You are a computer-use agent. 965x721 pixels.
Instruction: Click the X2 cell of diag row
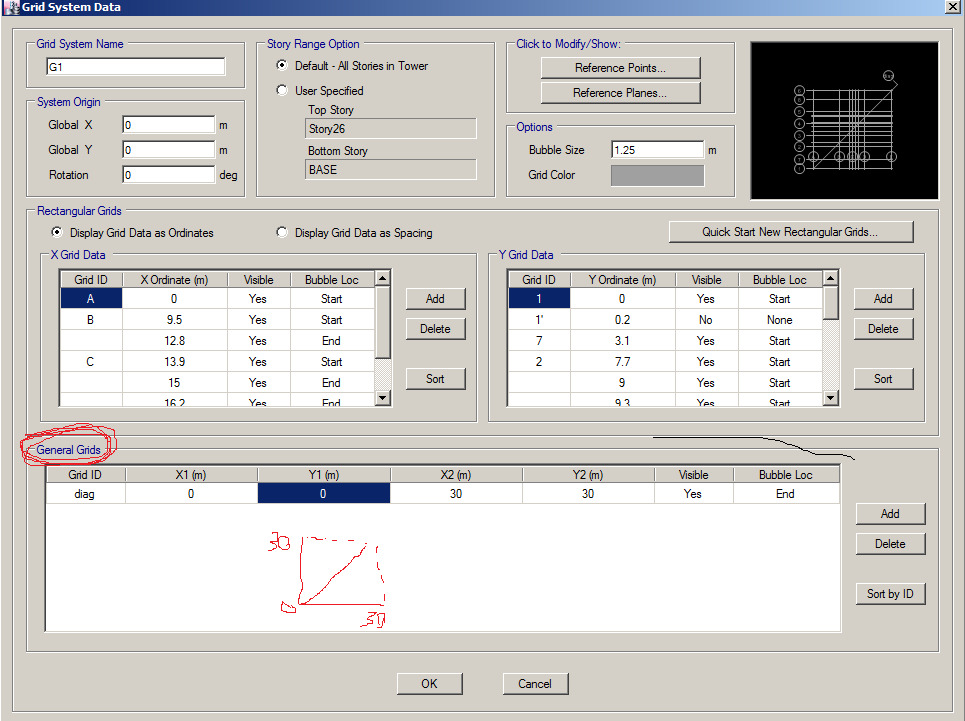click(456, 494)
